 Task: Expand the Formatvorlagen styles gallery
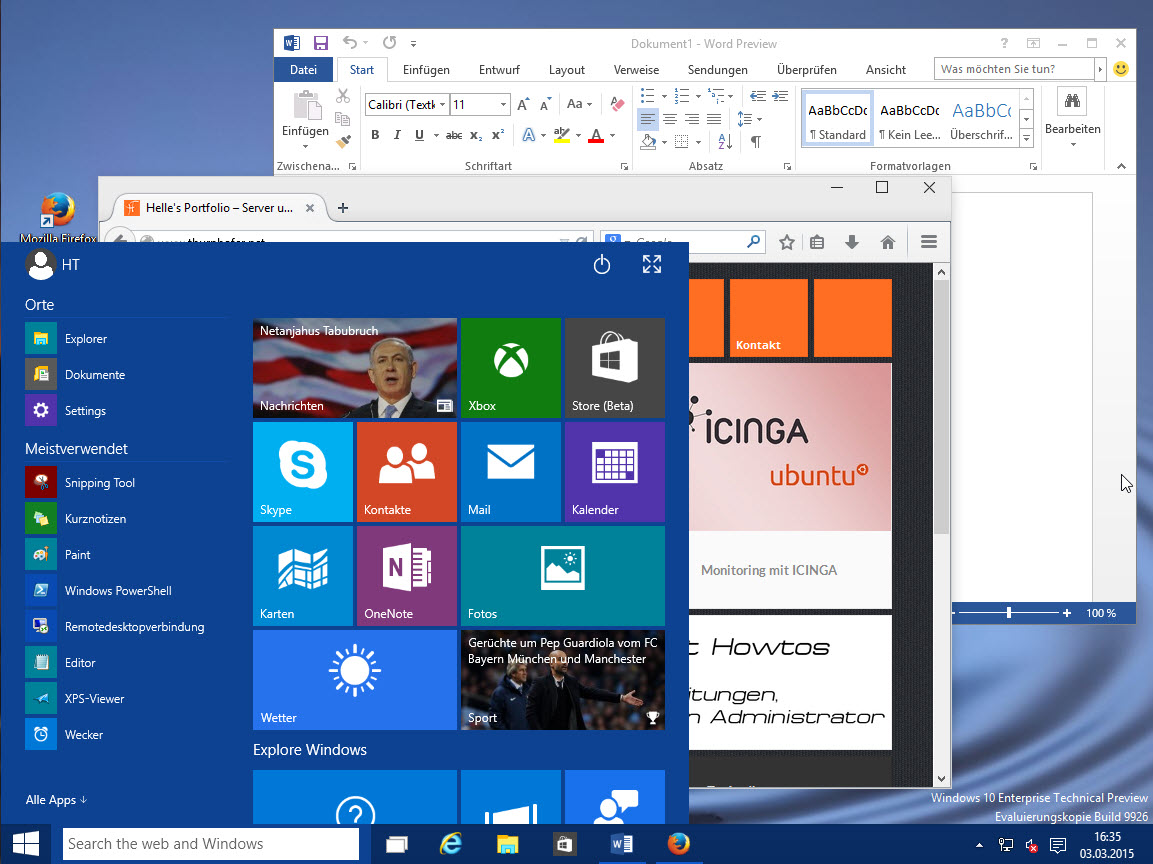[x=1027, y=138]
